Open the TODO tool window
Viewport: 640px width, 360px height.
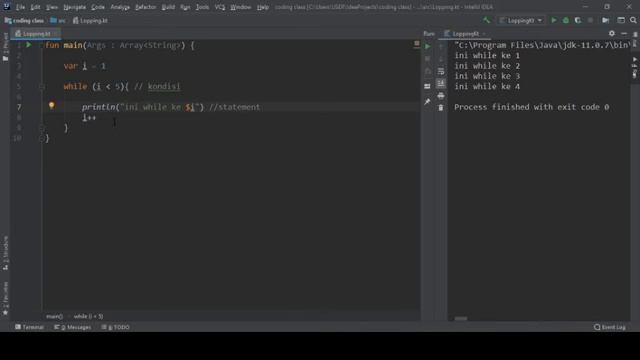[x=116, y=327]
